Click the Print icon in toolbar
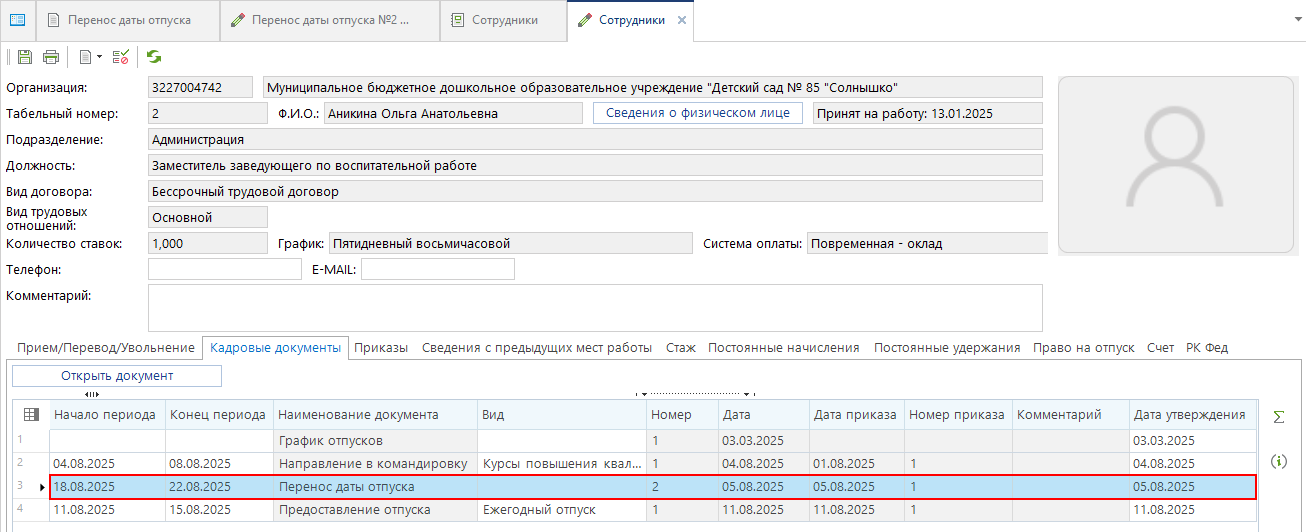The image size is (1306, 532). (50, 57)
